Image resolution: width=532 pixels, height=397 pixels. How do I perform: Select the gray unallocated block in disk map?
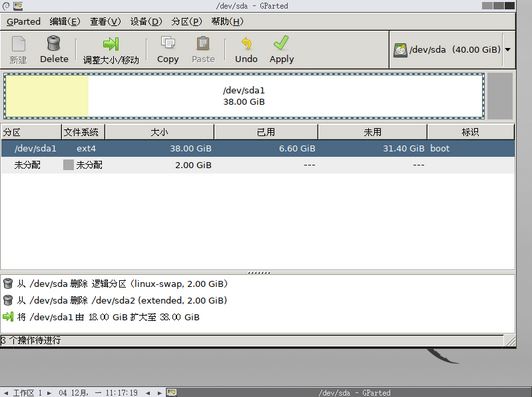(500, 96)
